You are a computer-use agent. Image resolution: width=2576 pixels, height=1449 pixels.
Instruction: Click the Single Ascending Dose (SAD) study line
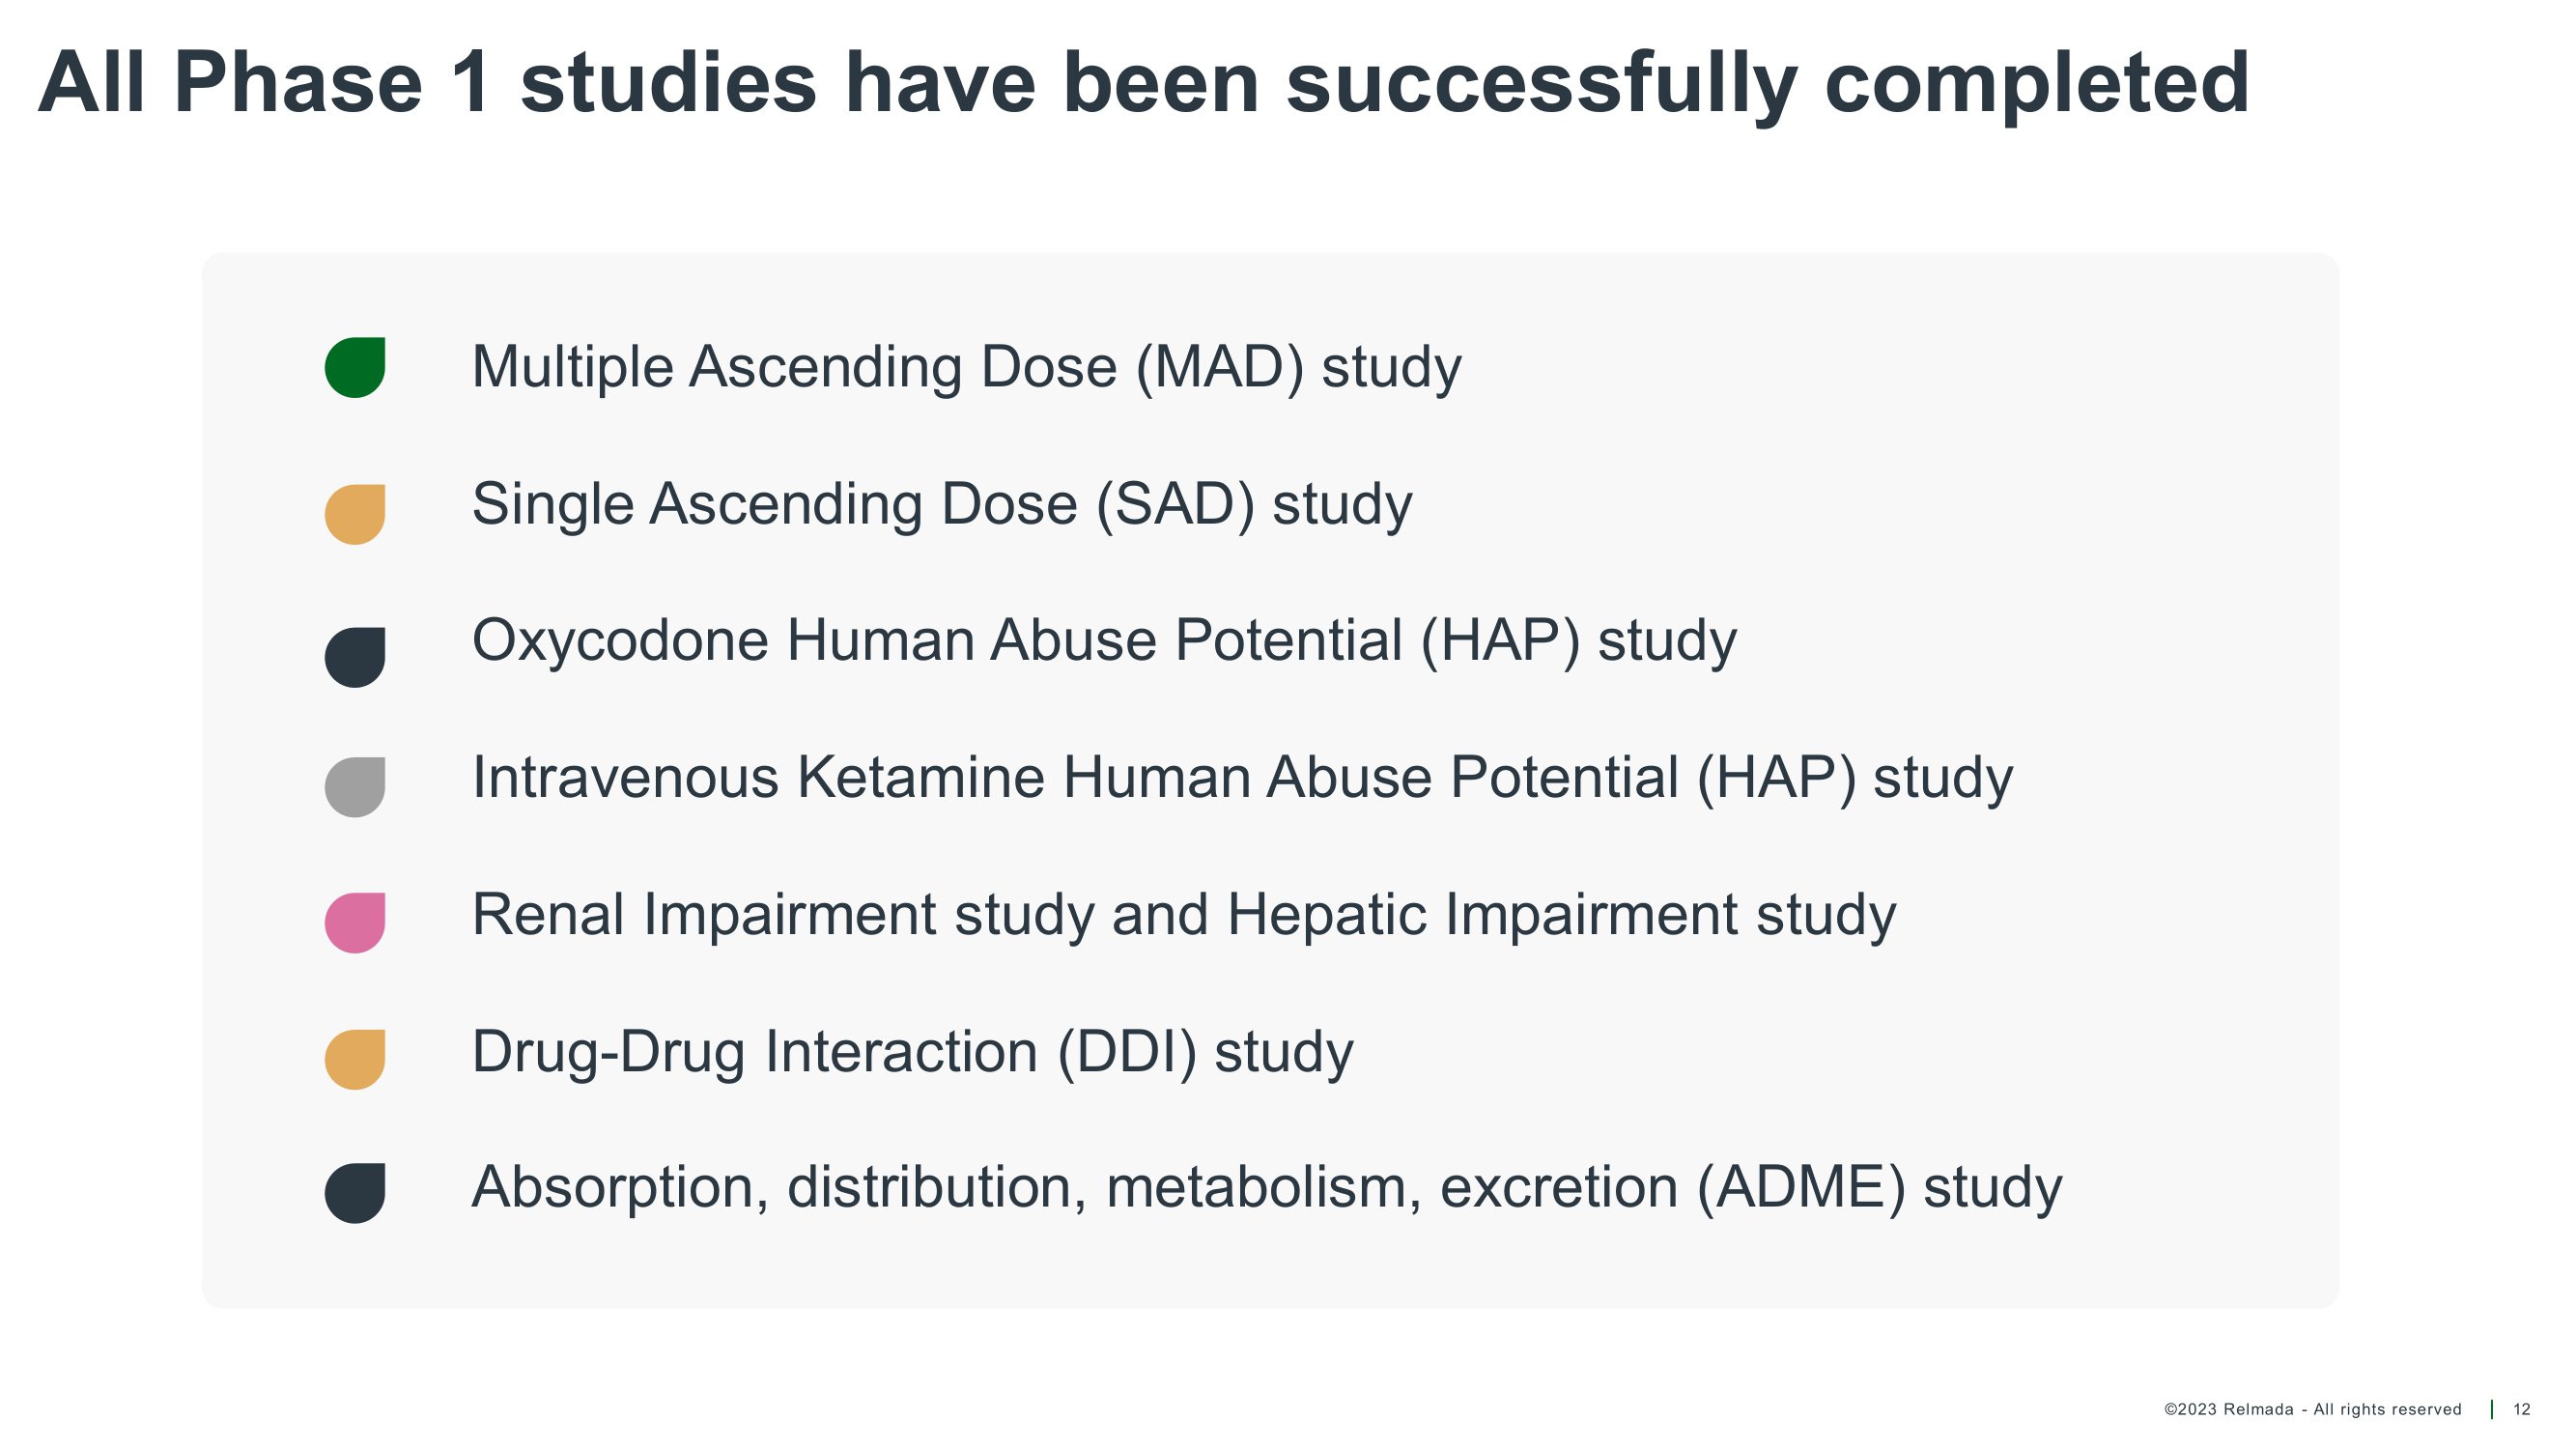coord(941,504)
